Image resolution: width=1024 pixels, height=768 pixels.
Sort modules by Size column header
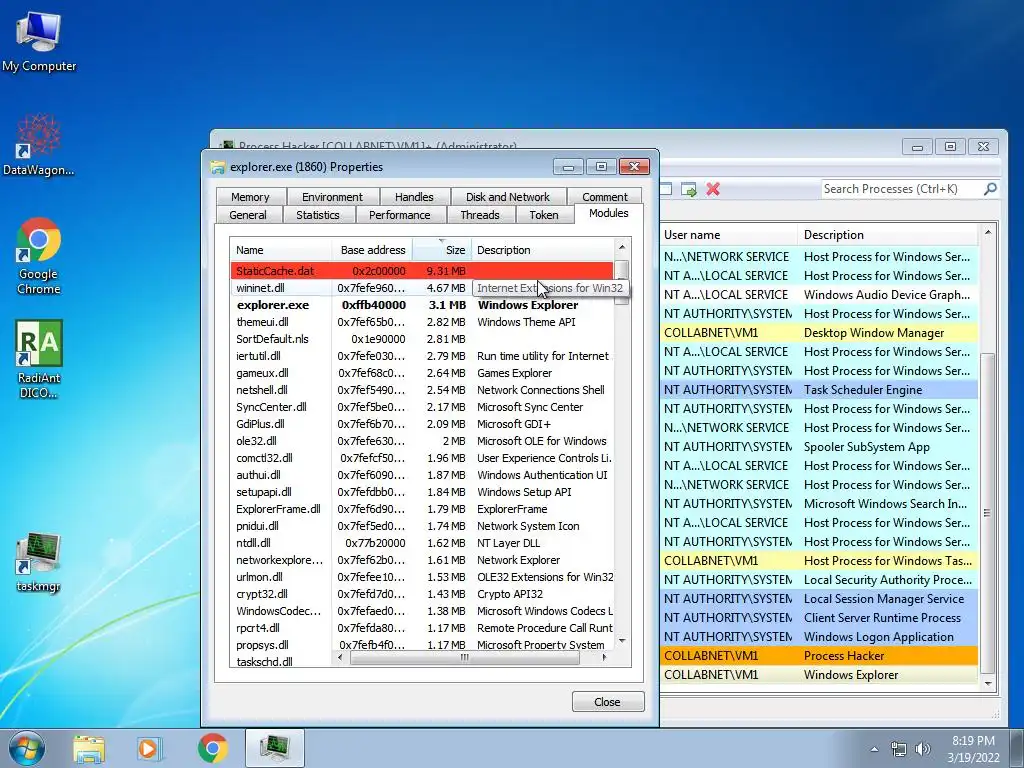[x=442, y=250]
